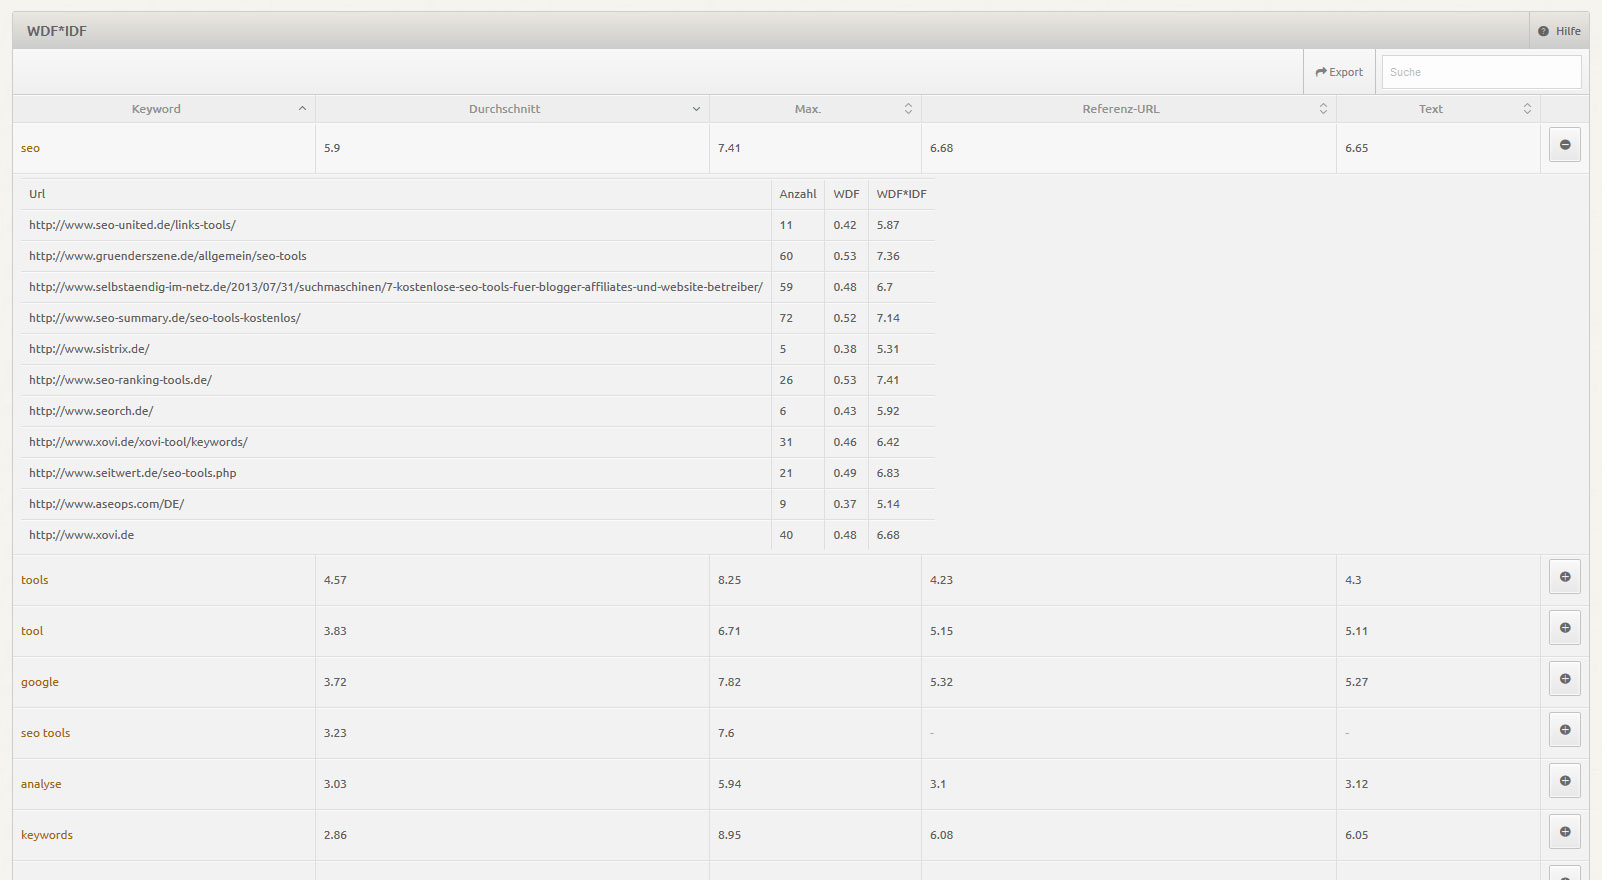Open the sistrix.de URL entry
The width and height of the screenshot is (1602, 880).
89,349
